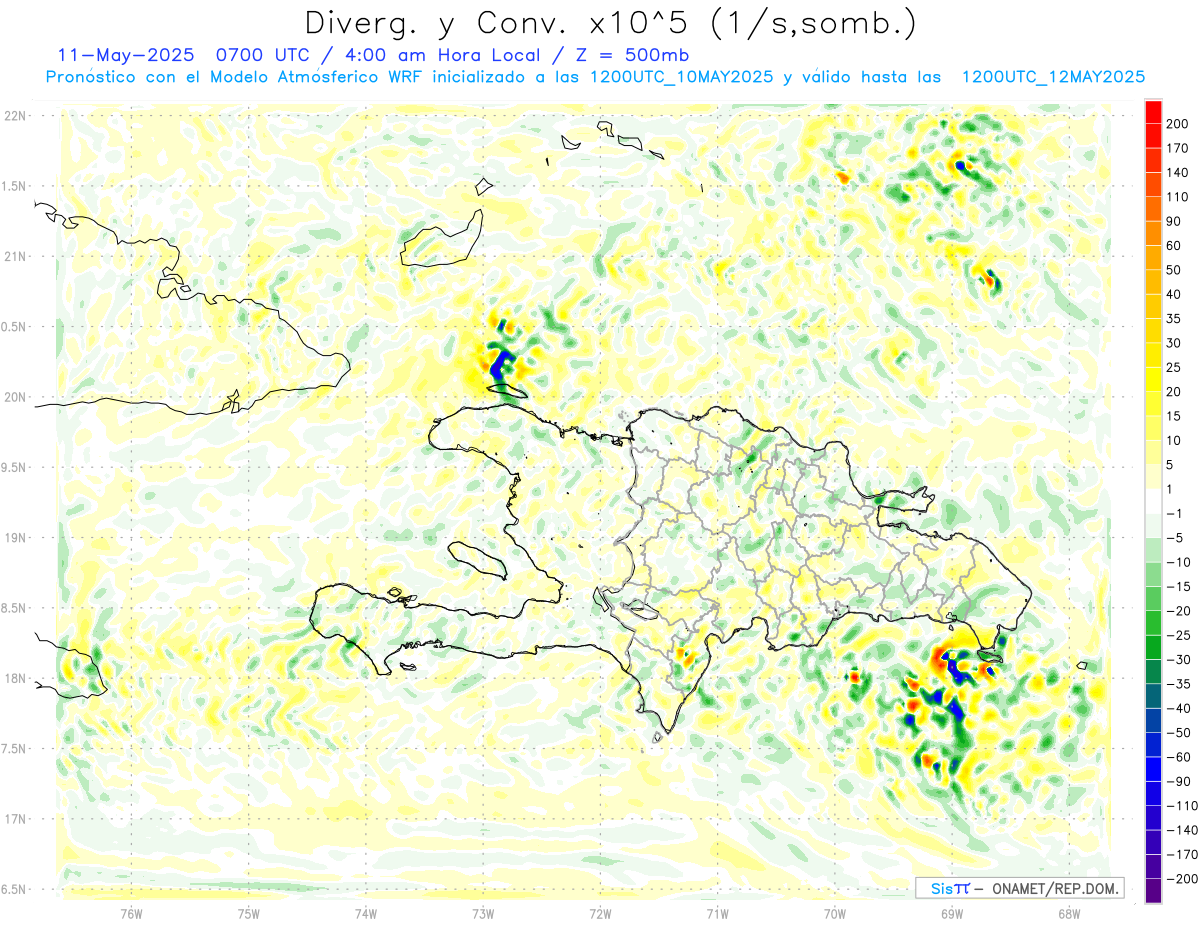Click the color bar value '-140'
Image resolution: width=1200 pixels, height=927 pixels.
(x=1182, y=830)
